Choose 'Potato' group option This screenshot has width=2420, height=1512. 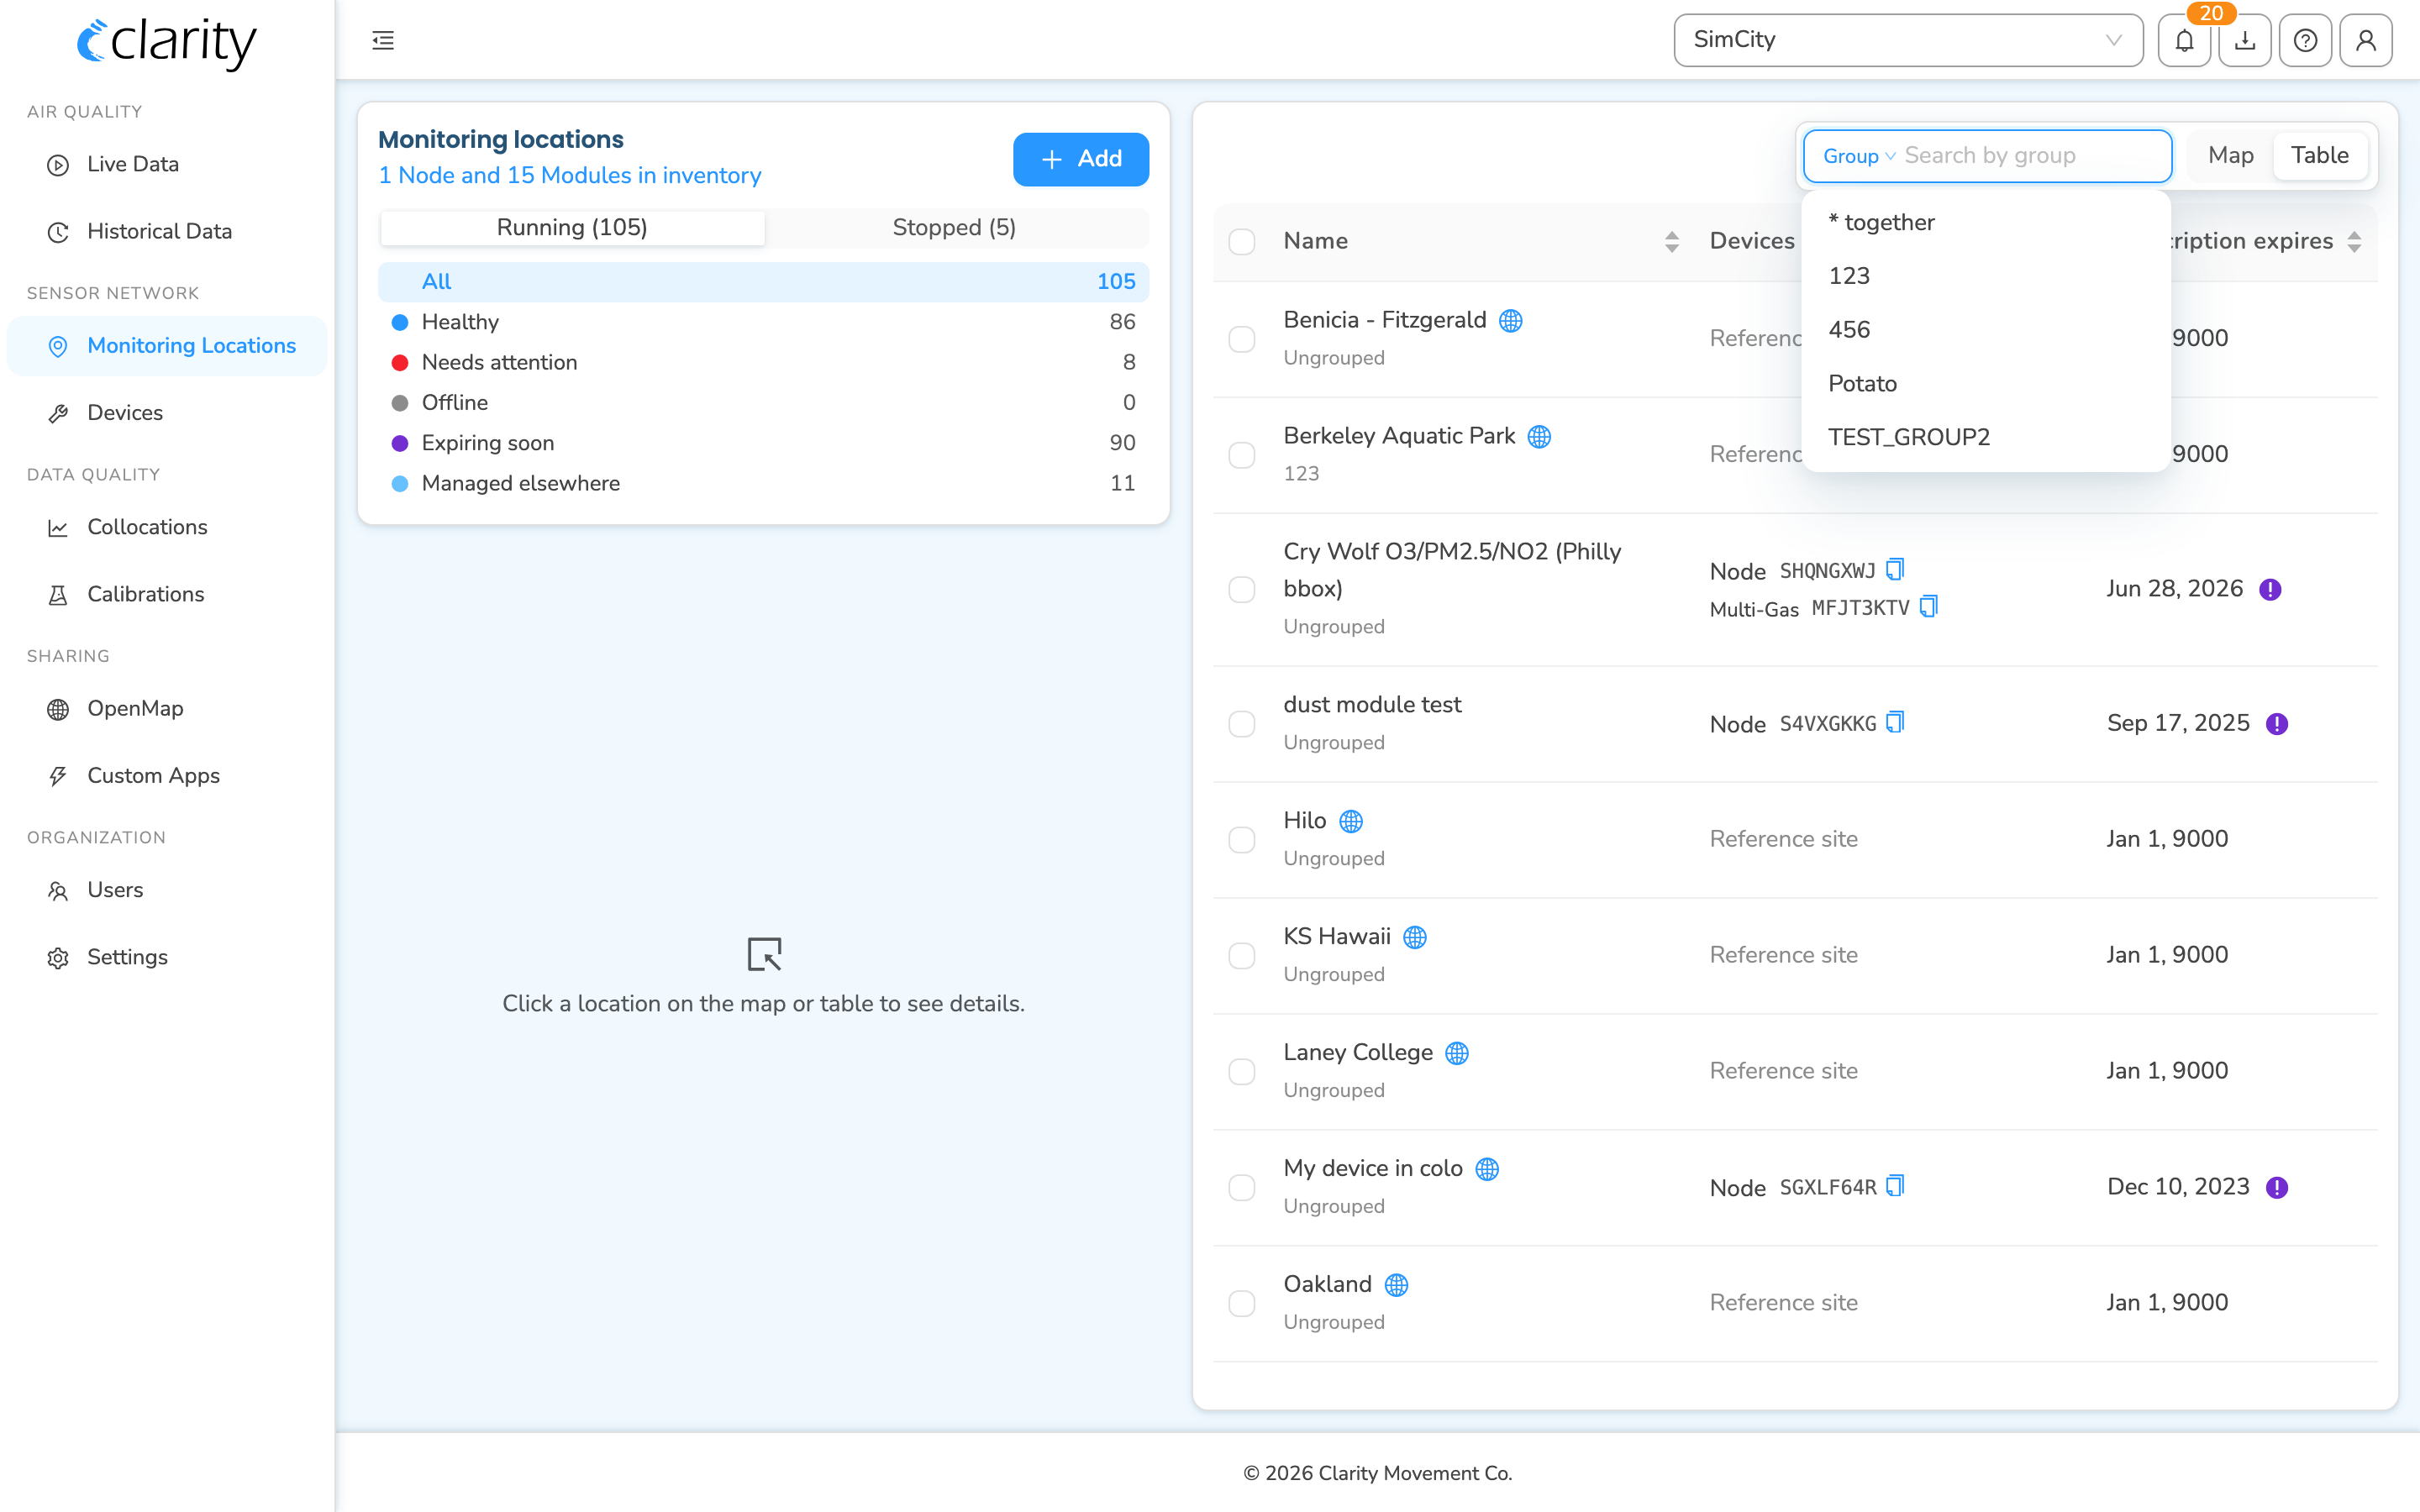pos(1985,384)
